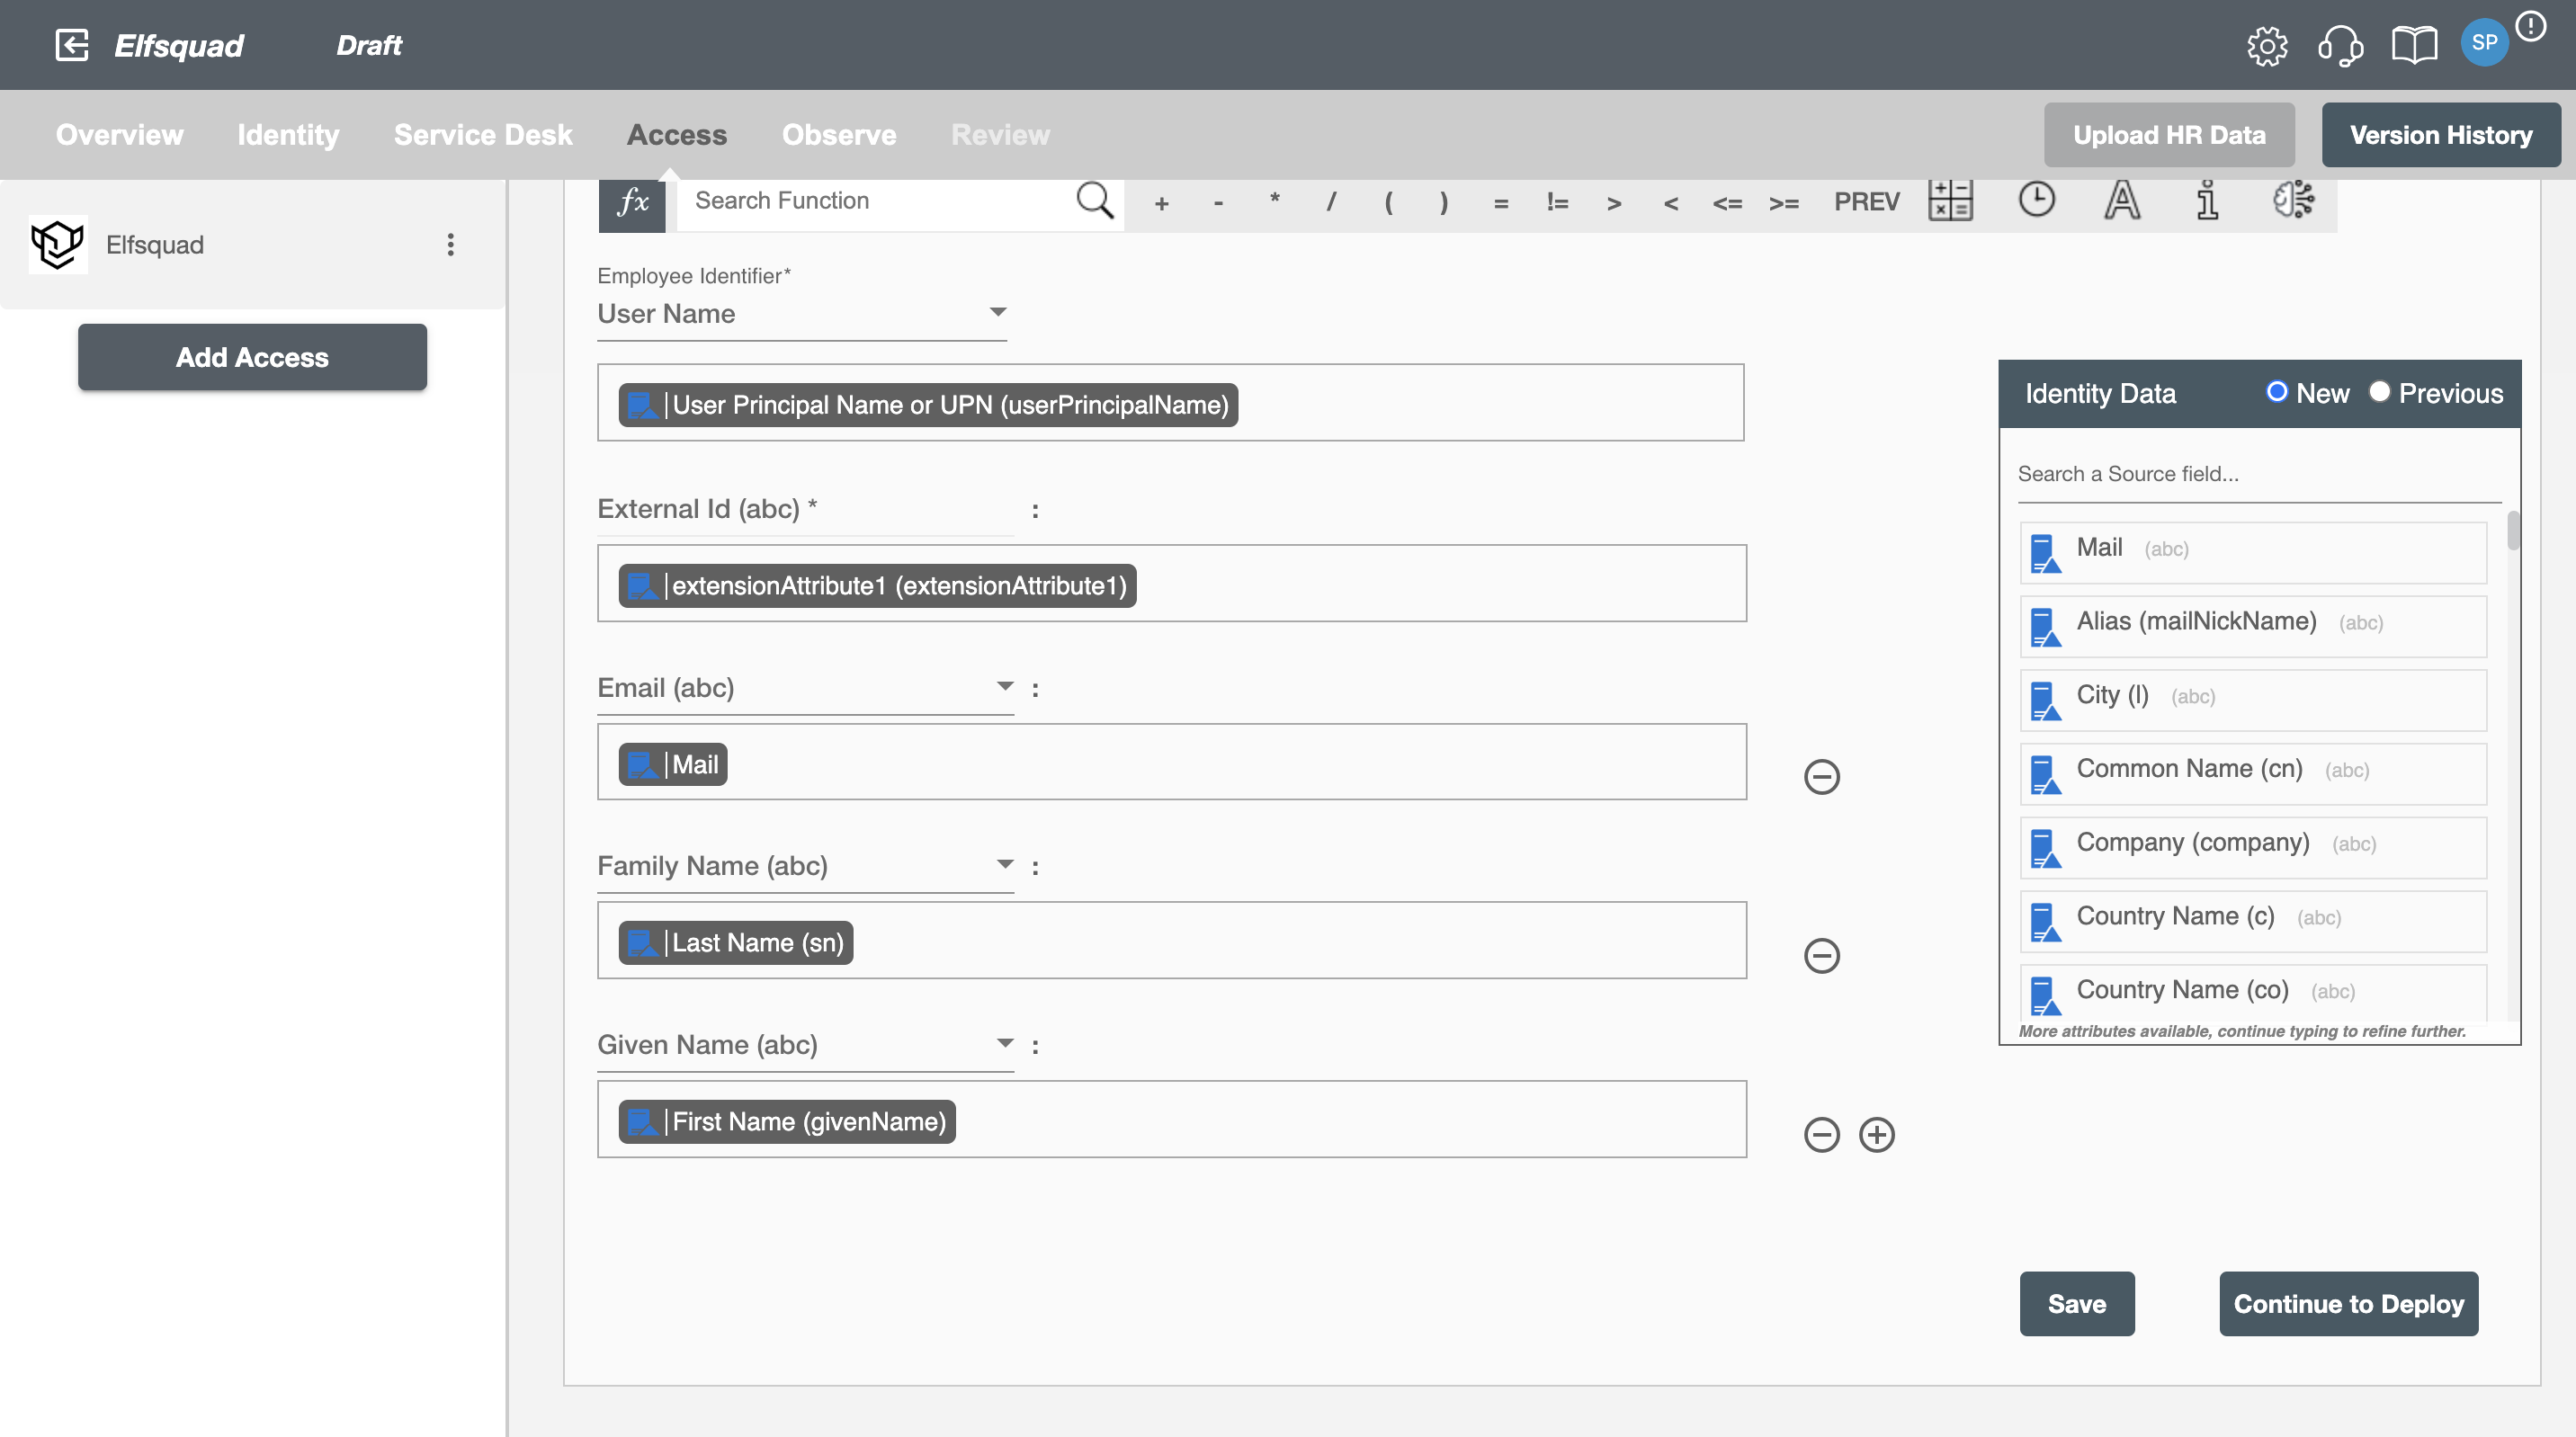Click the Search Function input field
2576x1437 pixels.
tap(878, 201)
